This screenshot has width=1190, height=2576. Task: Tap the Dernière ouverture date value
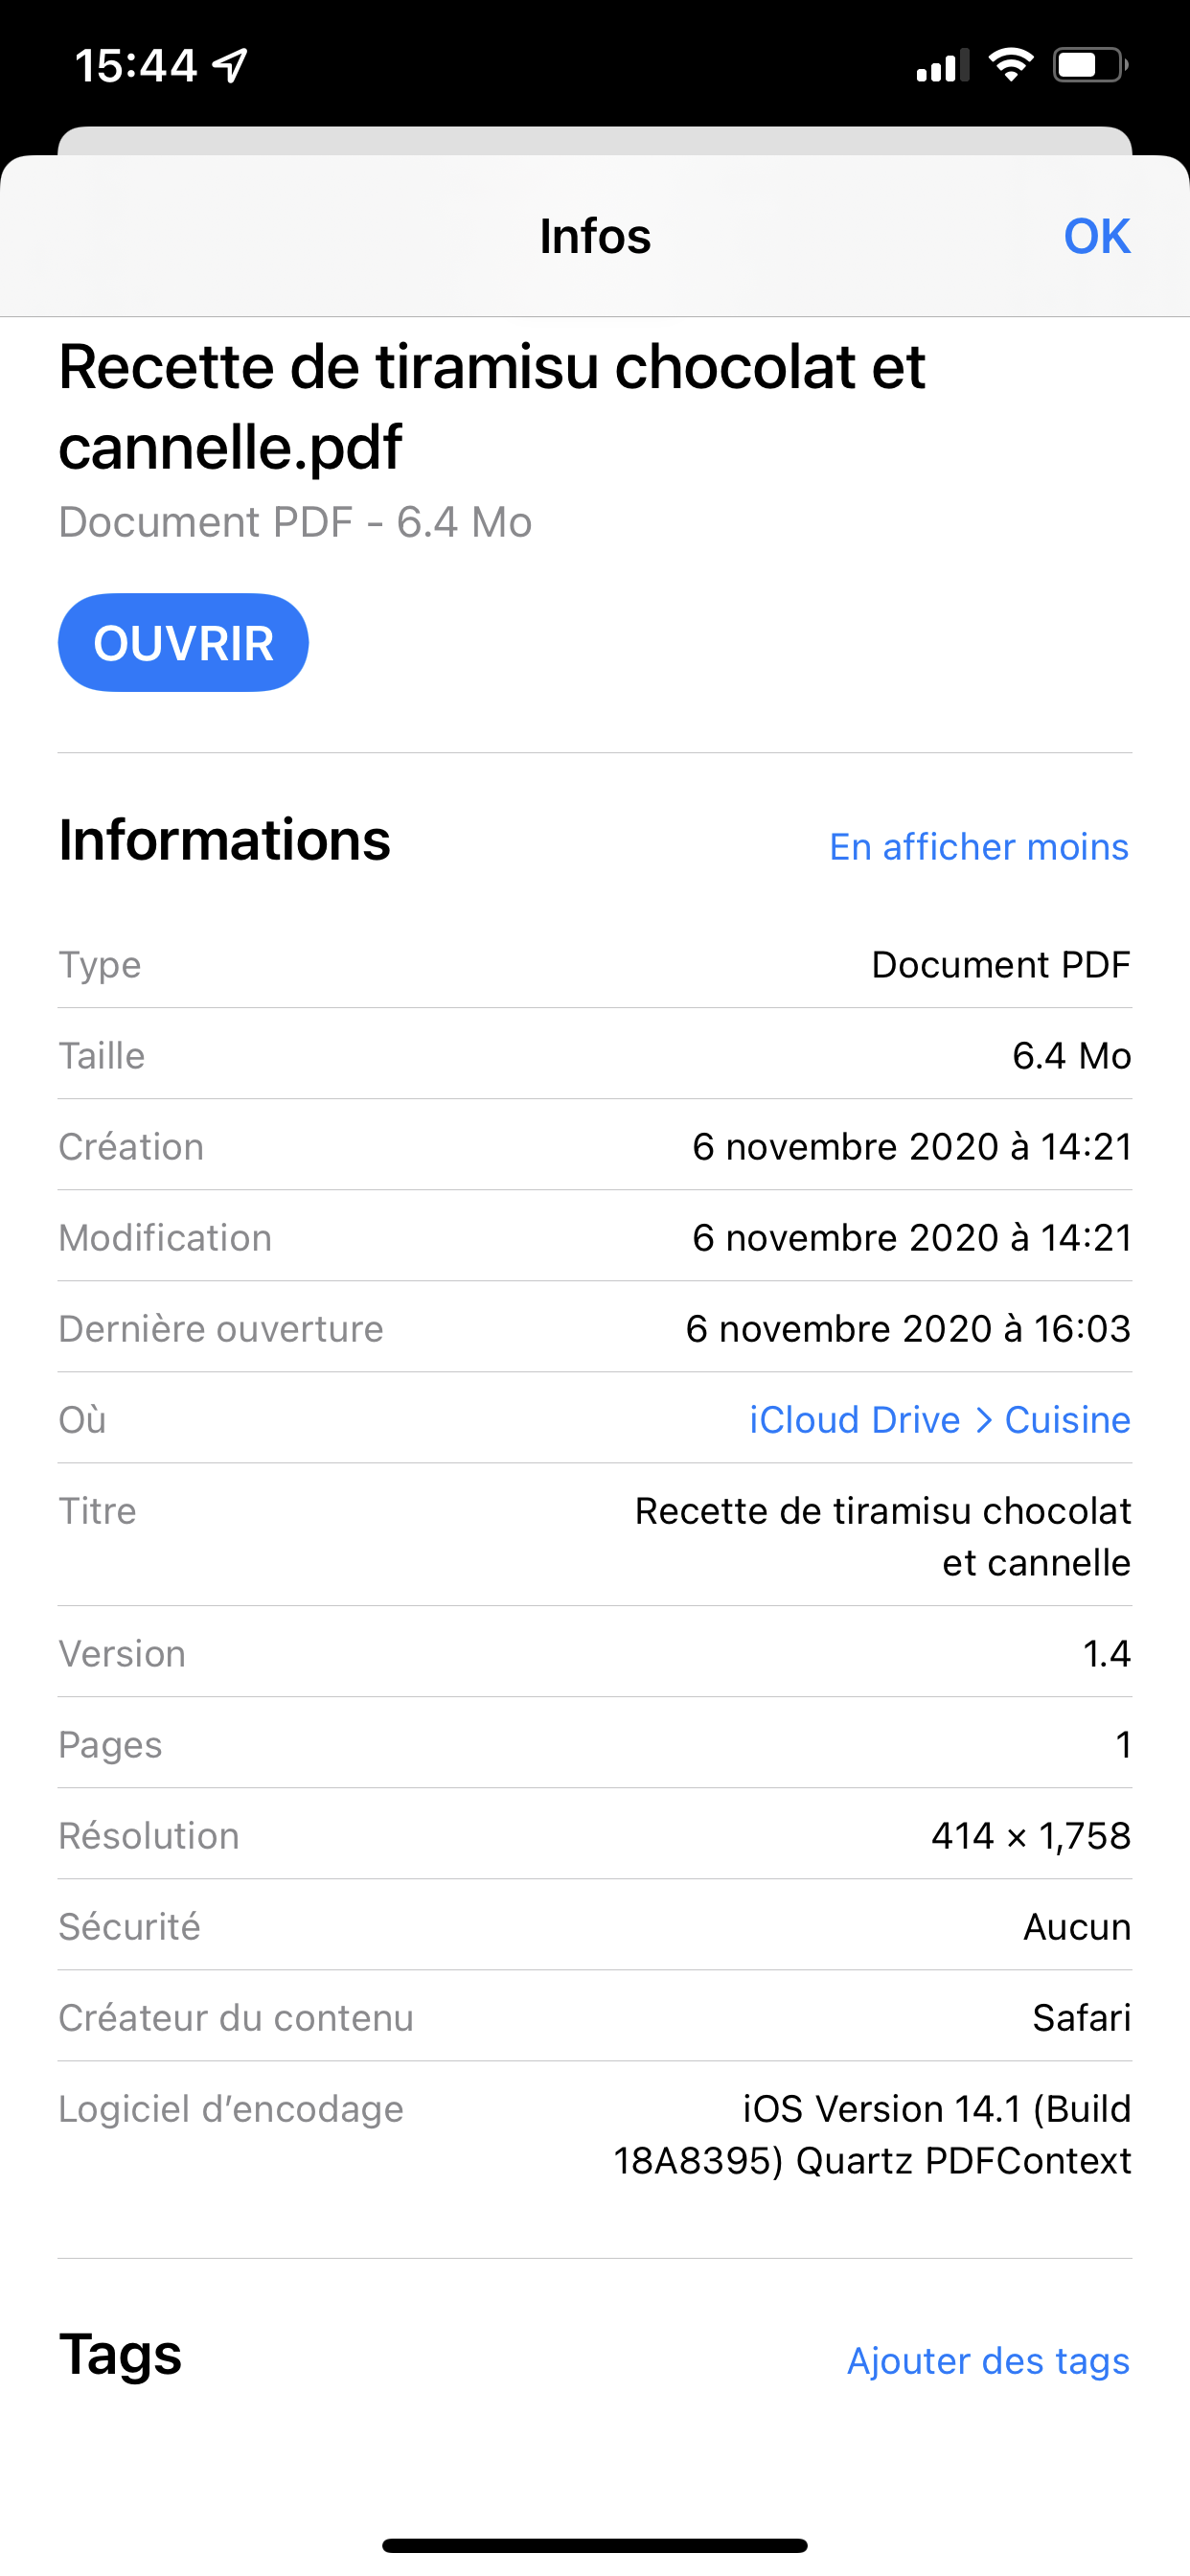pos(907,1329)
